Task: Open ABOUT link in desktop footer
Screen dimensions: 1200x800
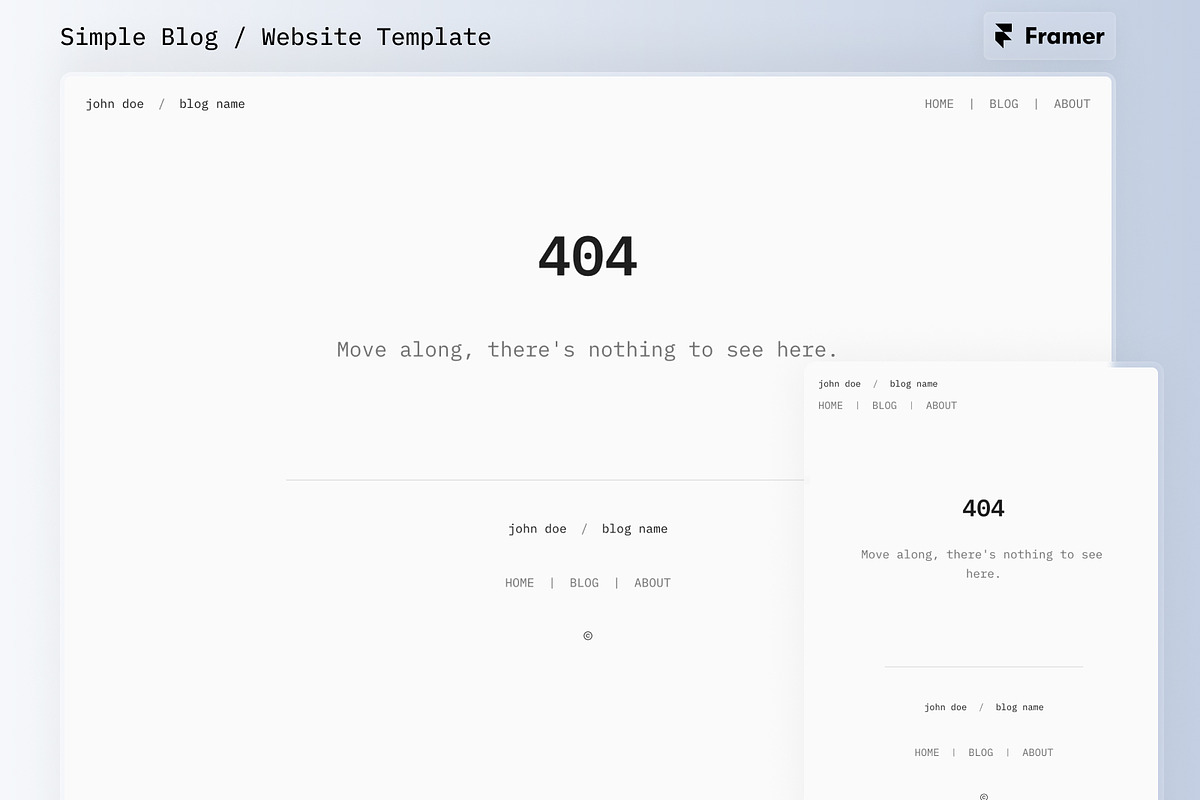Action: click(652, 583)
